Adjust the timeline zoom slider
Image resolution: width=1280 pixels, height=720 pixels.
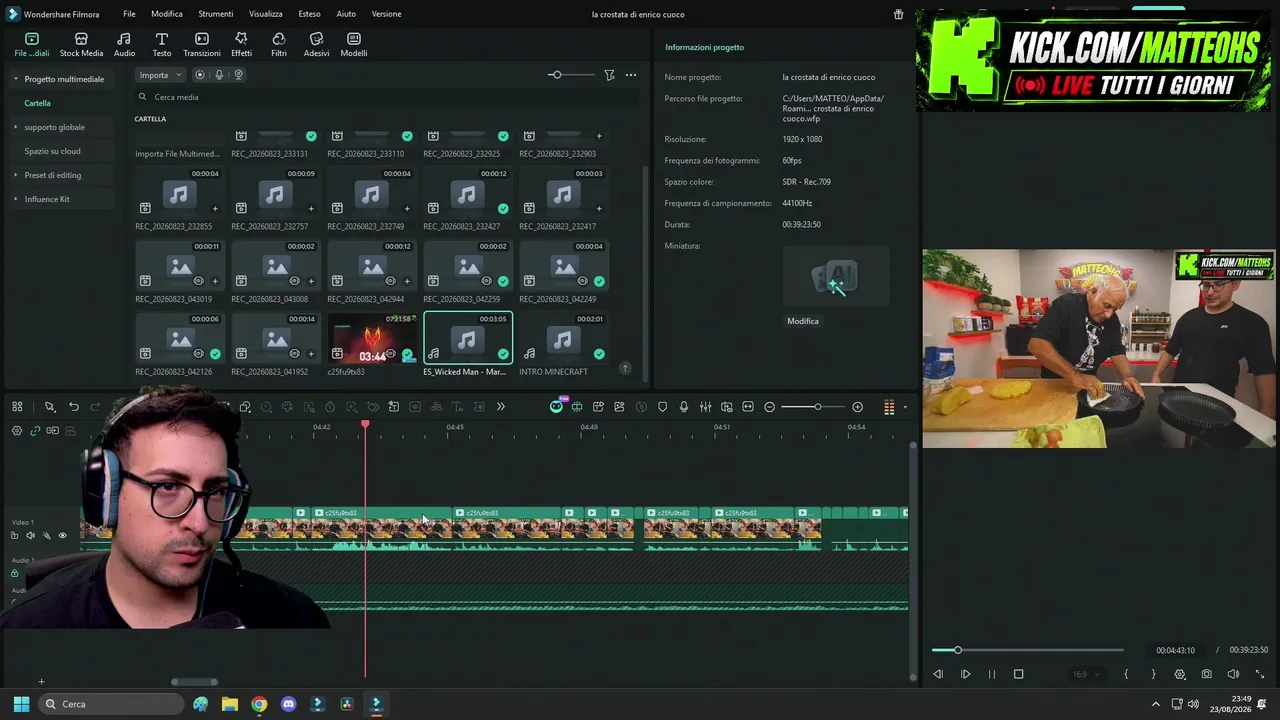tap(814, 407)
